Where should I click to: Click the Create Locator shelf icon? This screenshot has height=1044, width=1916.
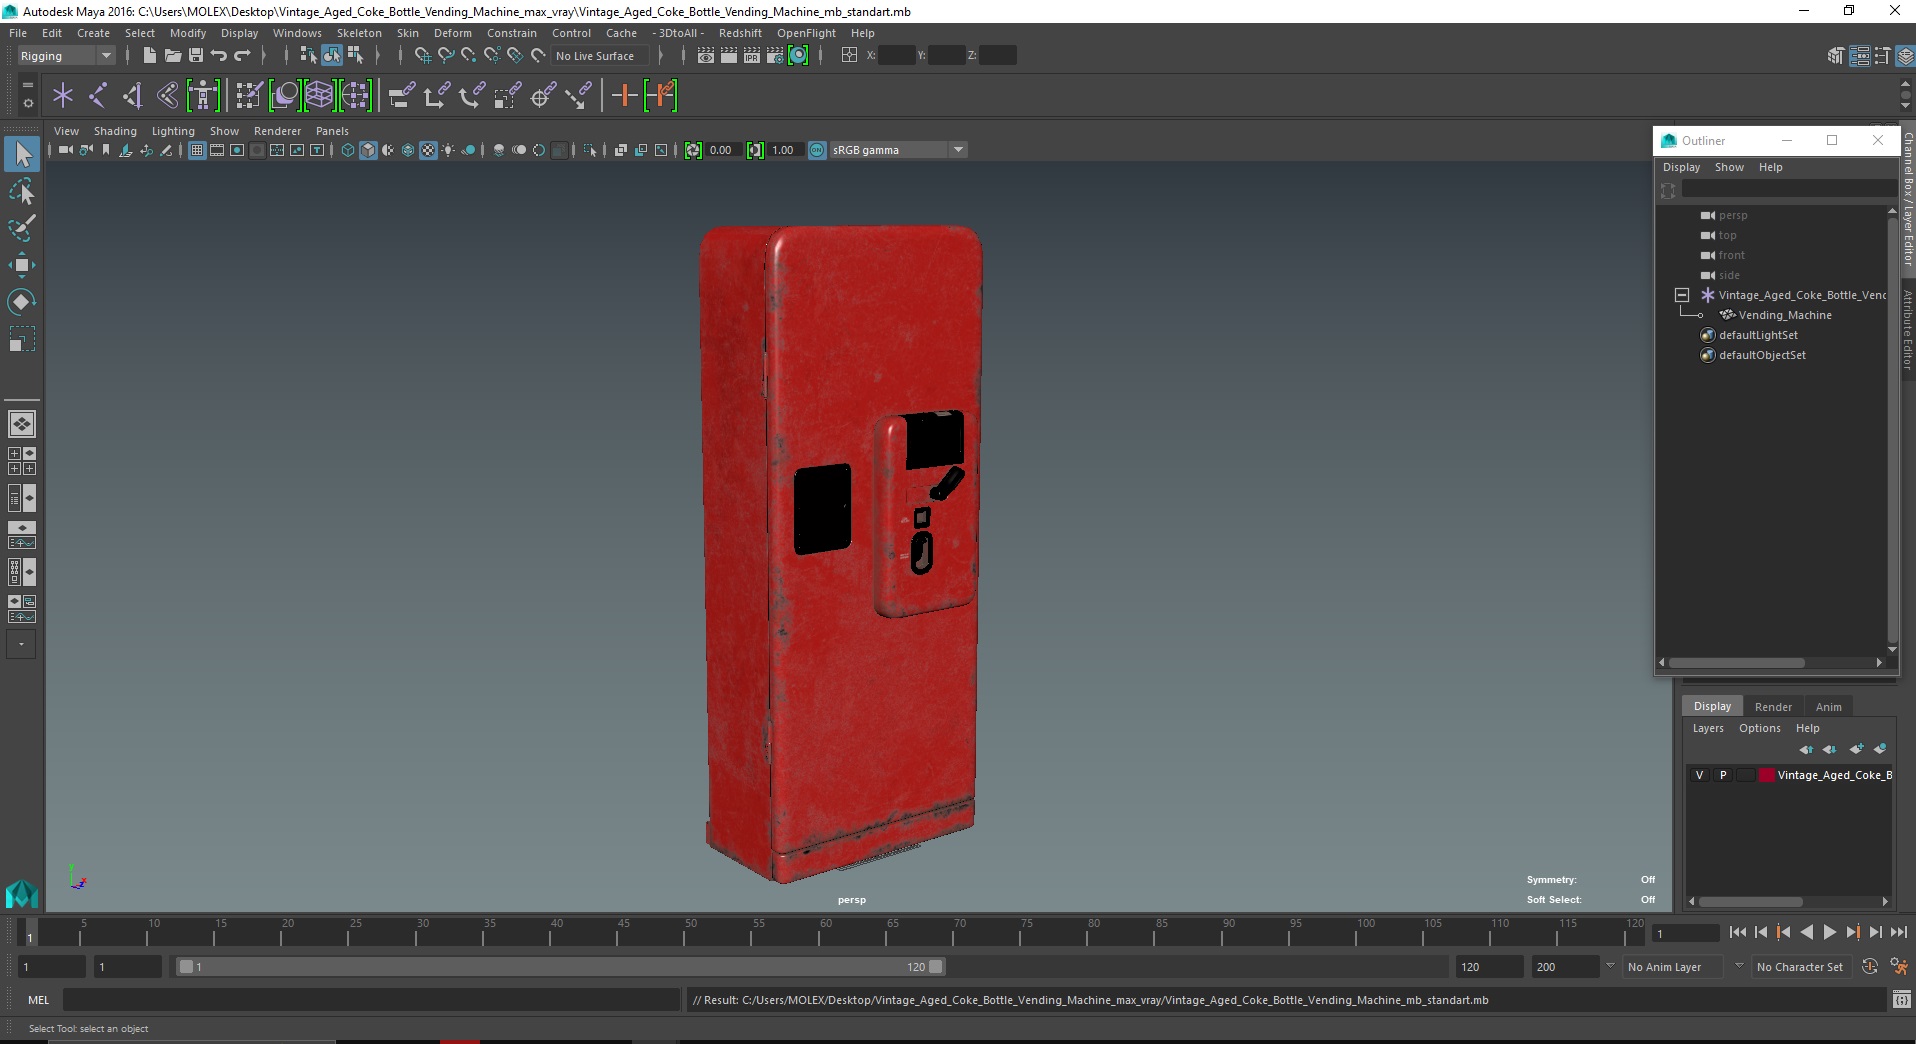pos(63,96)
